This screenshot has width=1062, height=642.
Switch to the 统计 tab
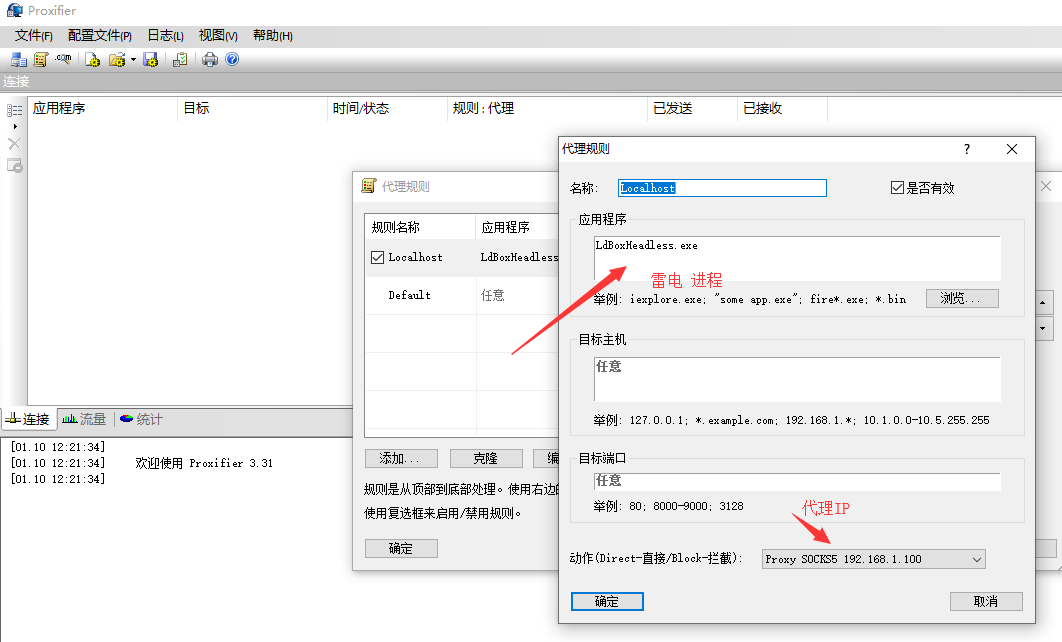tap(142, 419)
